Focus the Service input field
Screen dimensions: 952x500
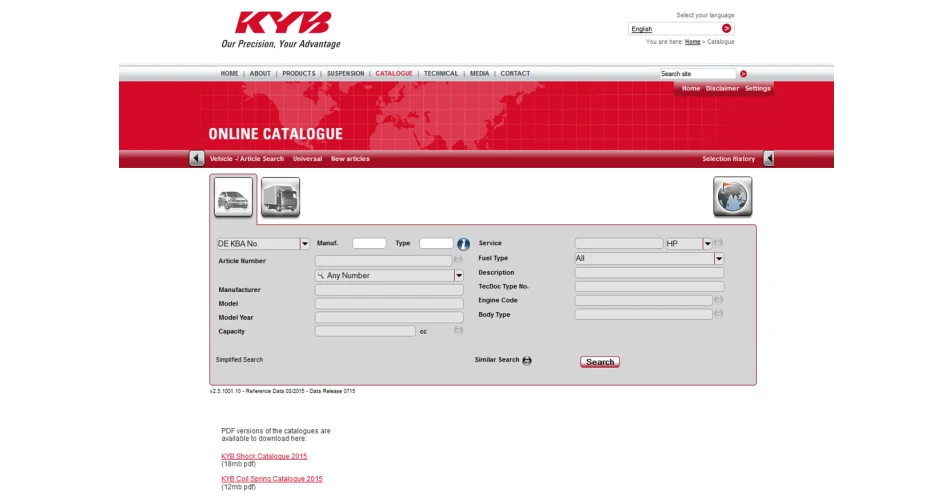619,243
